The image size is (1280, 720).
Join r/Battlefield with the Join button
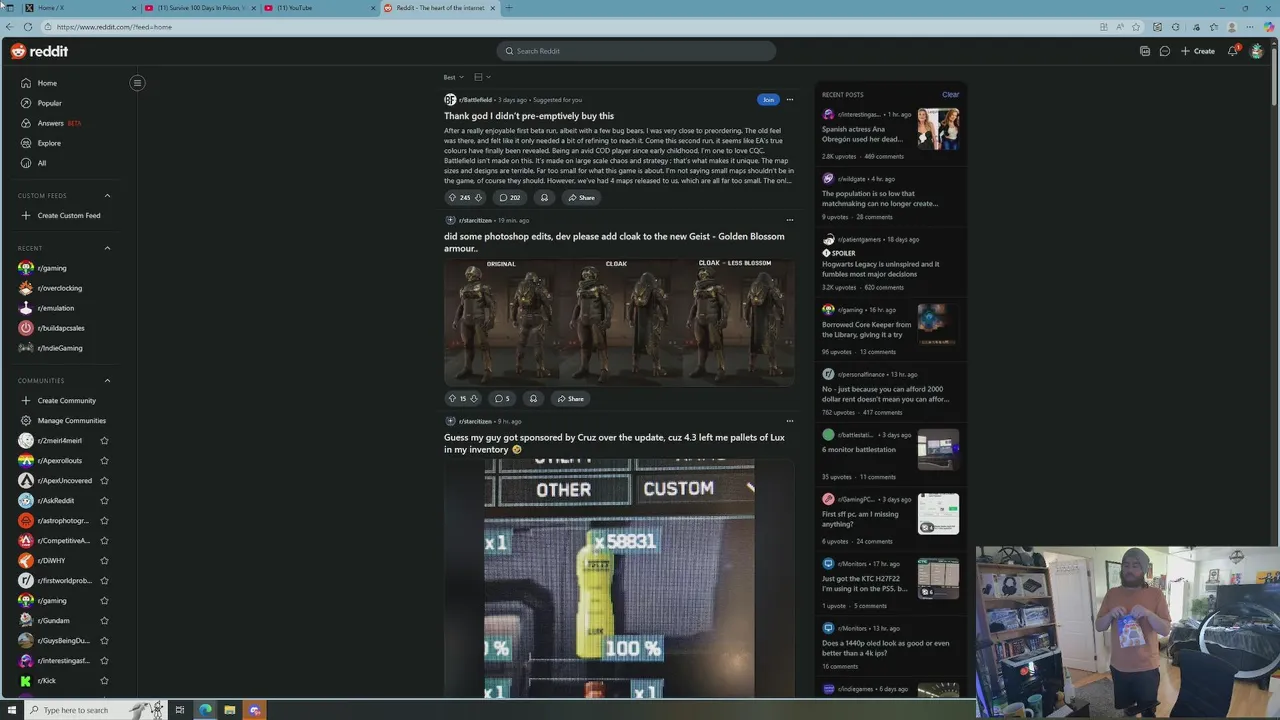(768, 100)
